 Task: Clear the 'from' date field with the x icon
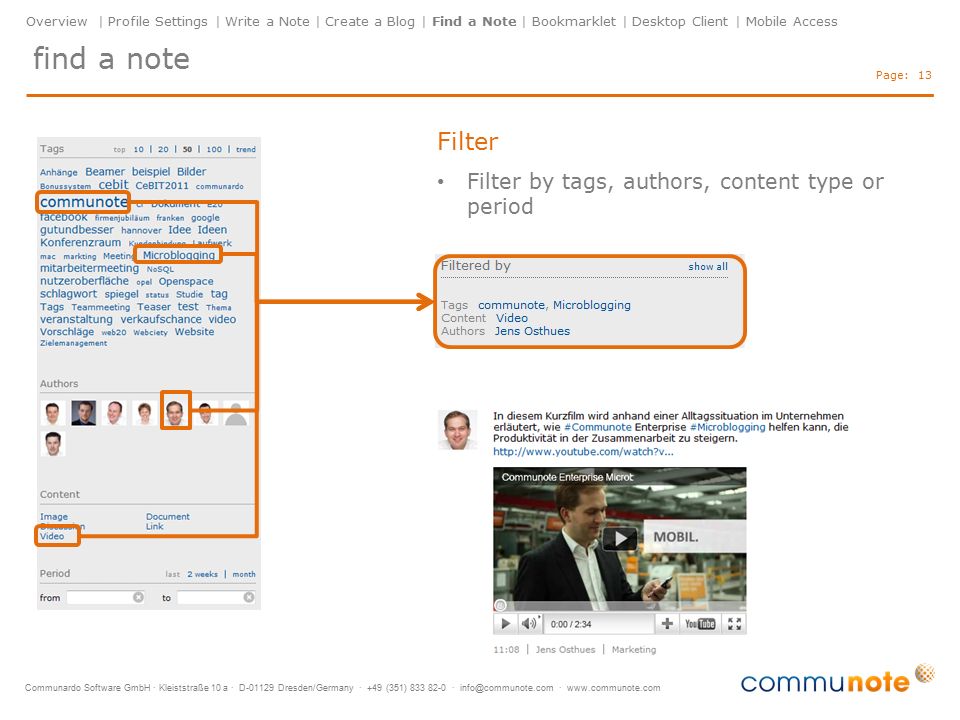pos(138,597)
